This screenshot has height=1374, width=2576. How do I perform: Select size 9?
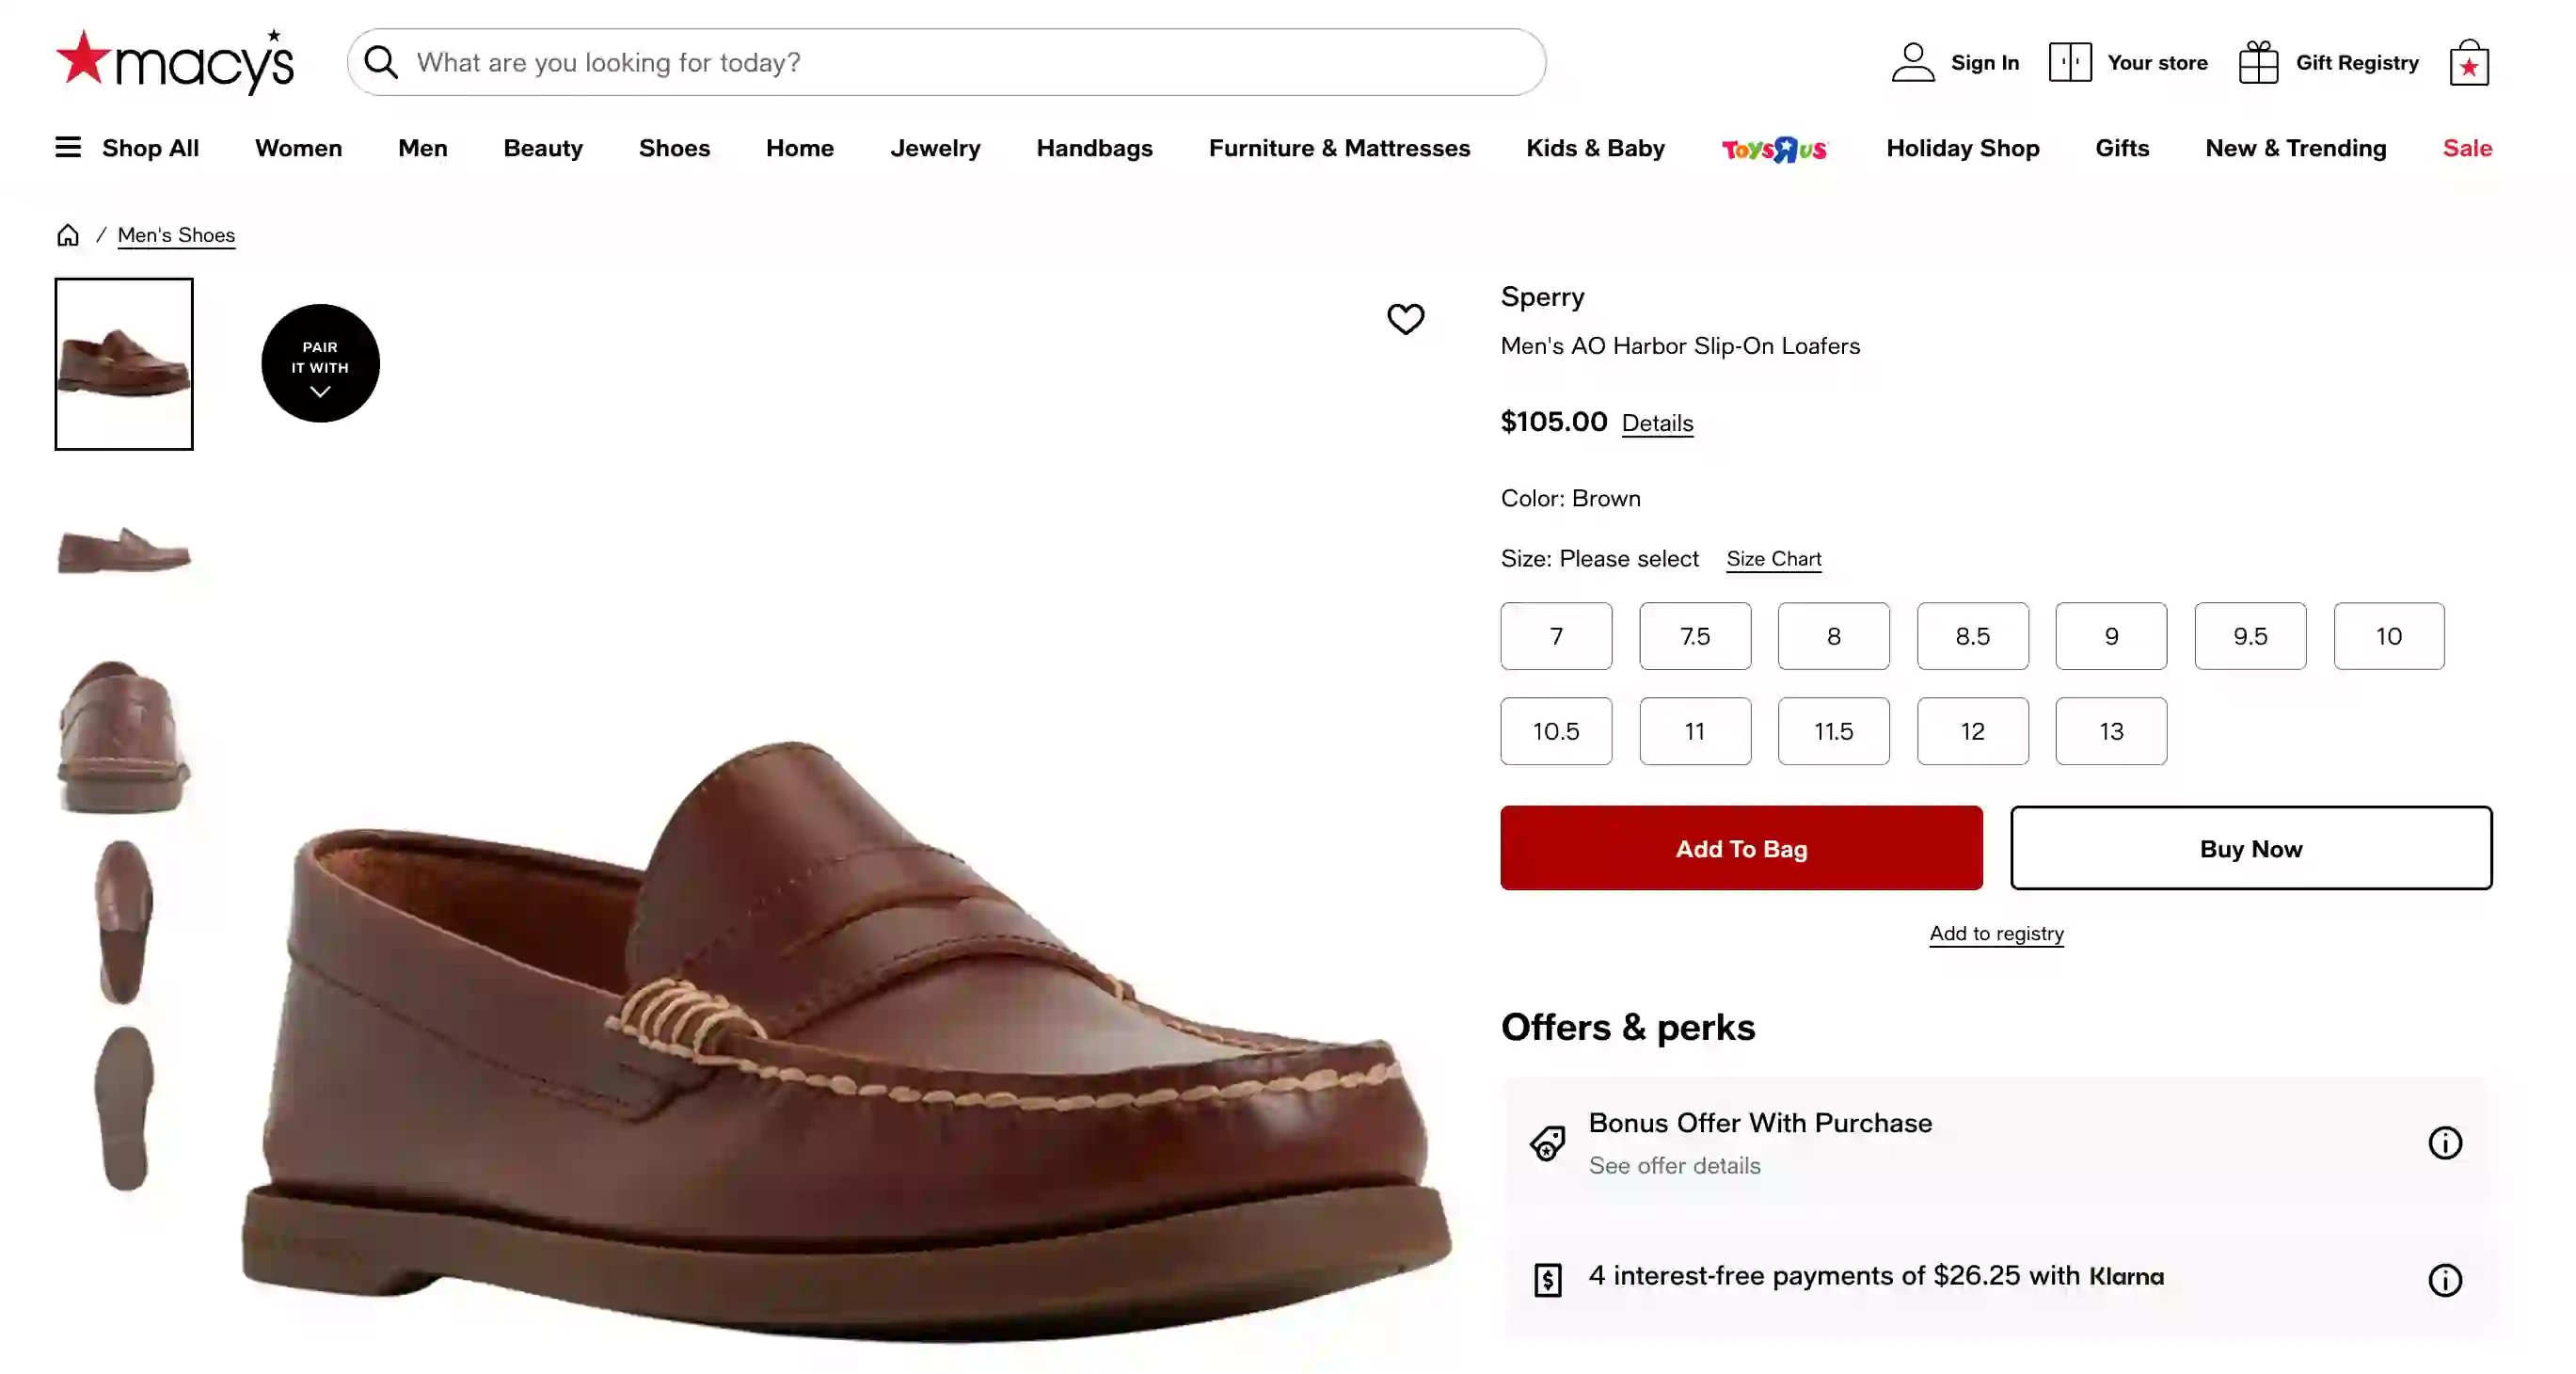(x=2112, y=636)
